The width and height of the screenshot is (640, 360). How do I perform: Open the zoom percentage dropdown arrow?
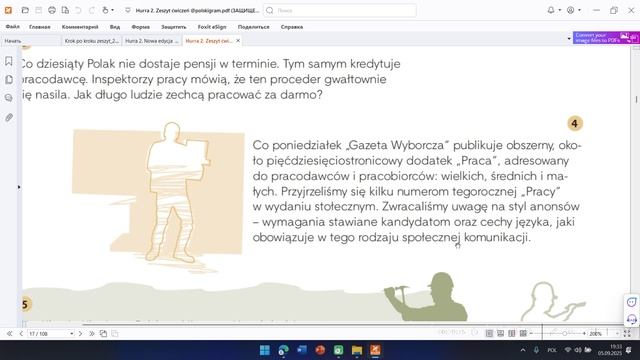617,334
